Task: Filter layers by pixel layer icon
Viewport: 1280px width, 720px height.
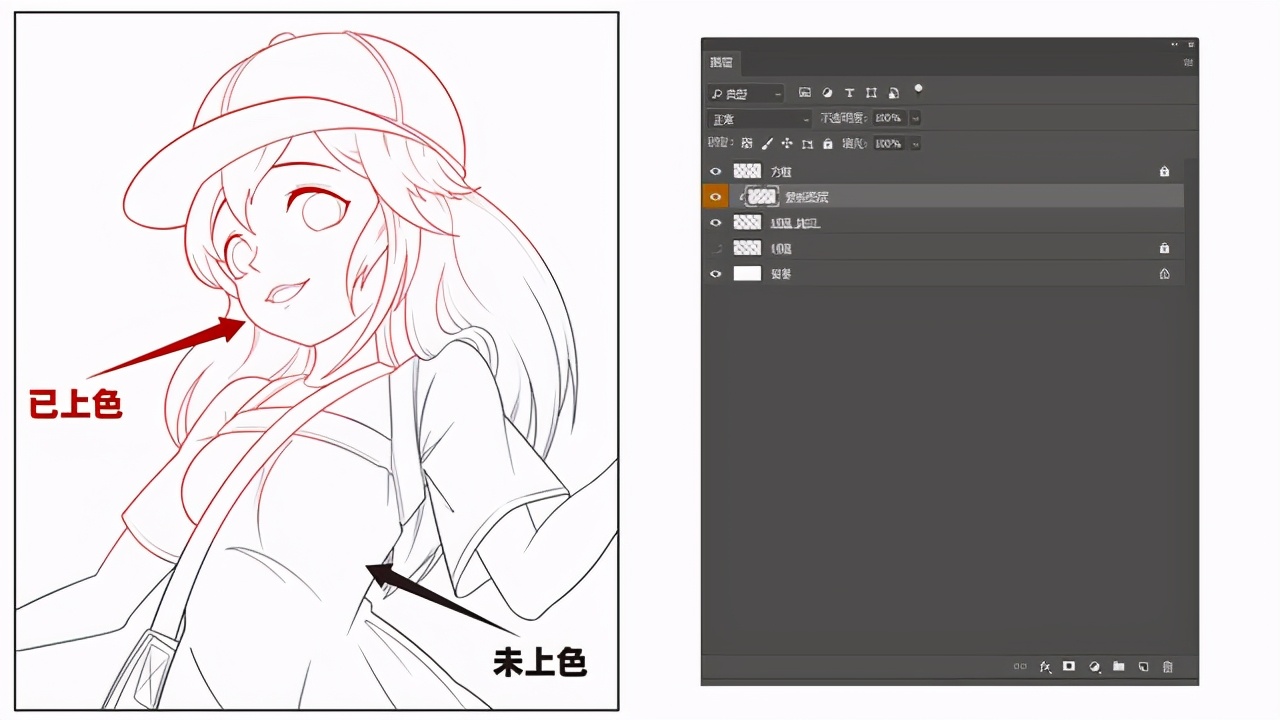Action: [805, 93]
